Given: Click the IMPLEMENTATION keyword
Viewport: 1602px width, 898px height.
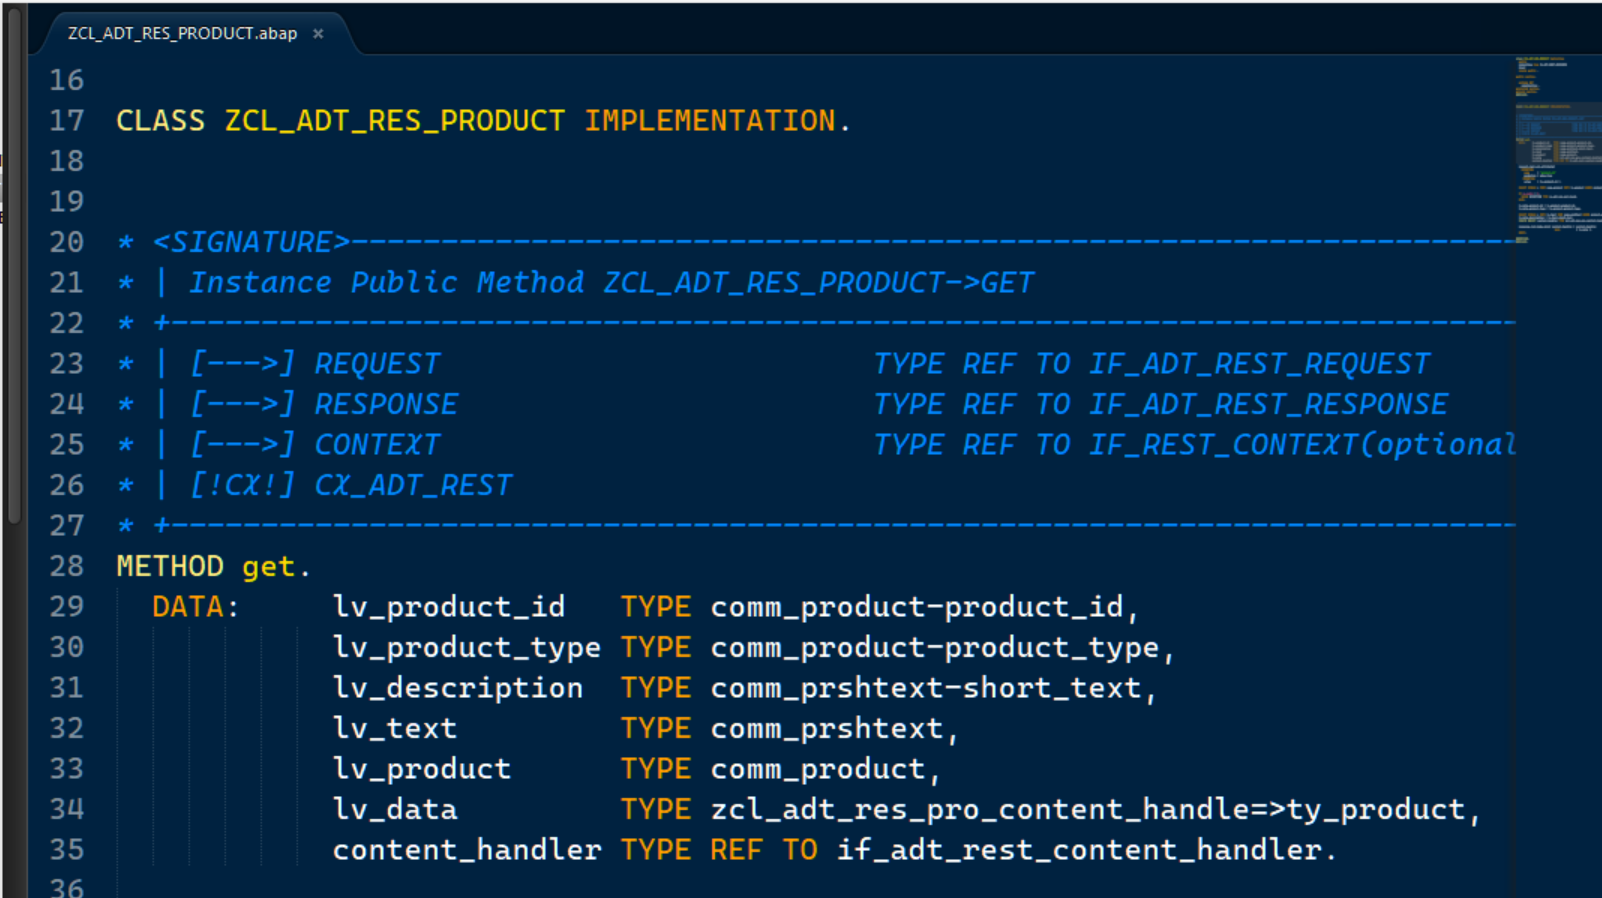Looking at the screenshot, I should 709,121.
